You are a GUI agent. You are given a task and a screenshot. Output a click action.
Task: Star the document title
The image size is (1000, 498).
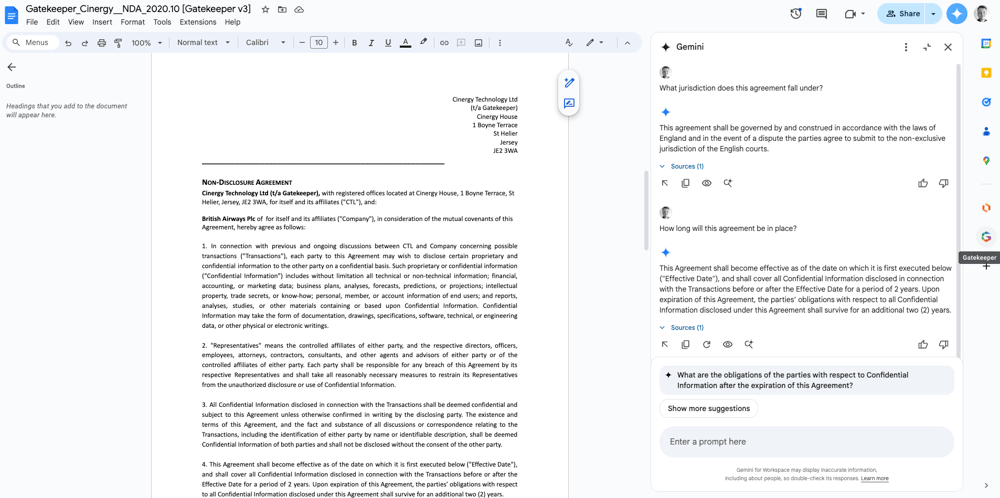pyautogui.click(x=265, y=9)
